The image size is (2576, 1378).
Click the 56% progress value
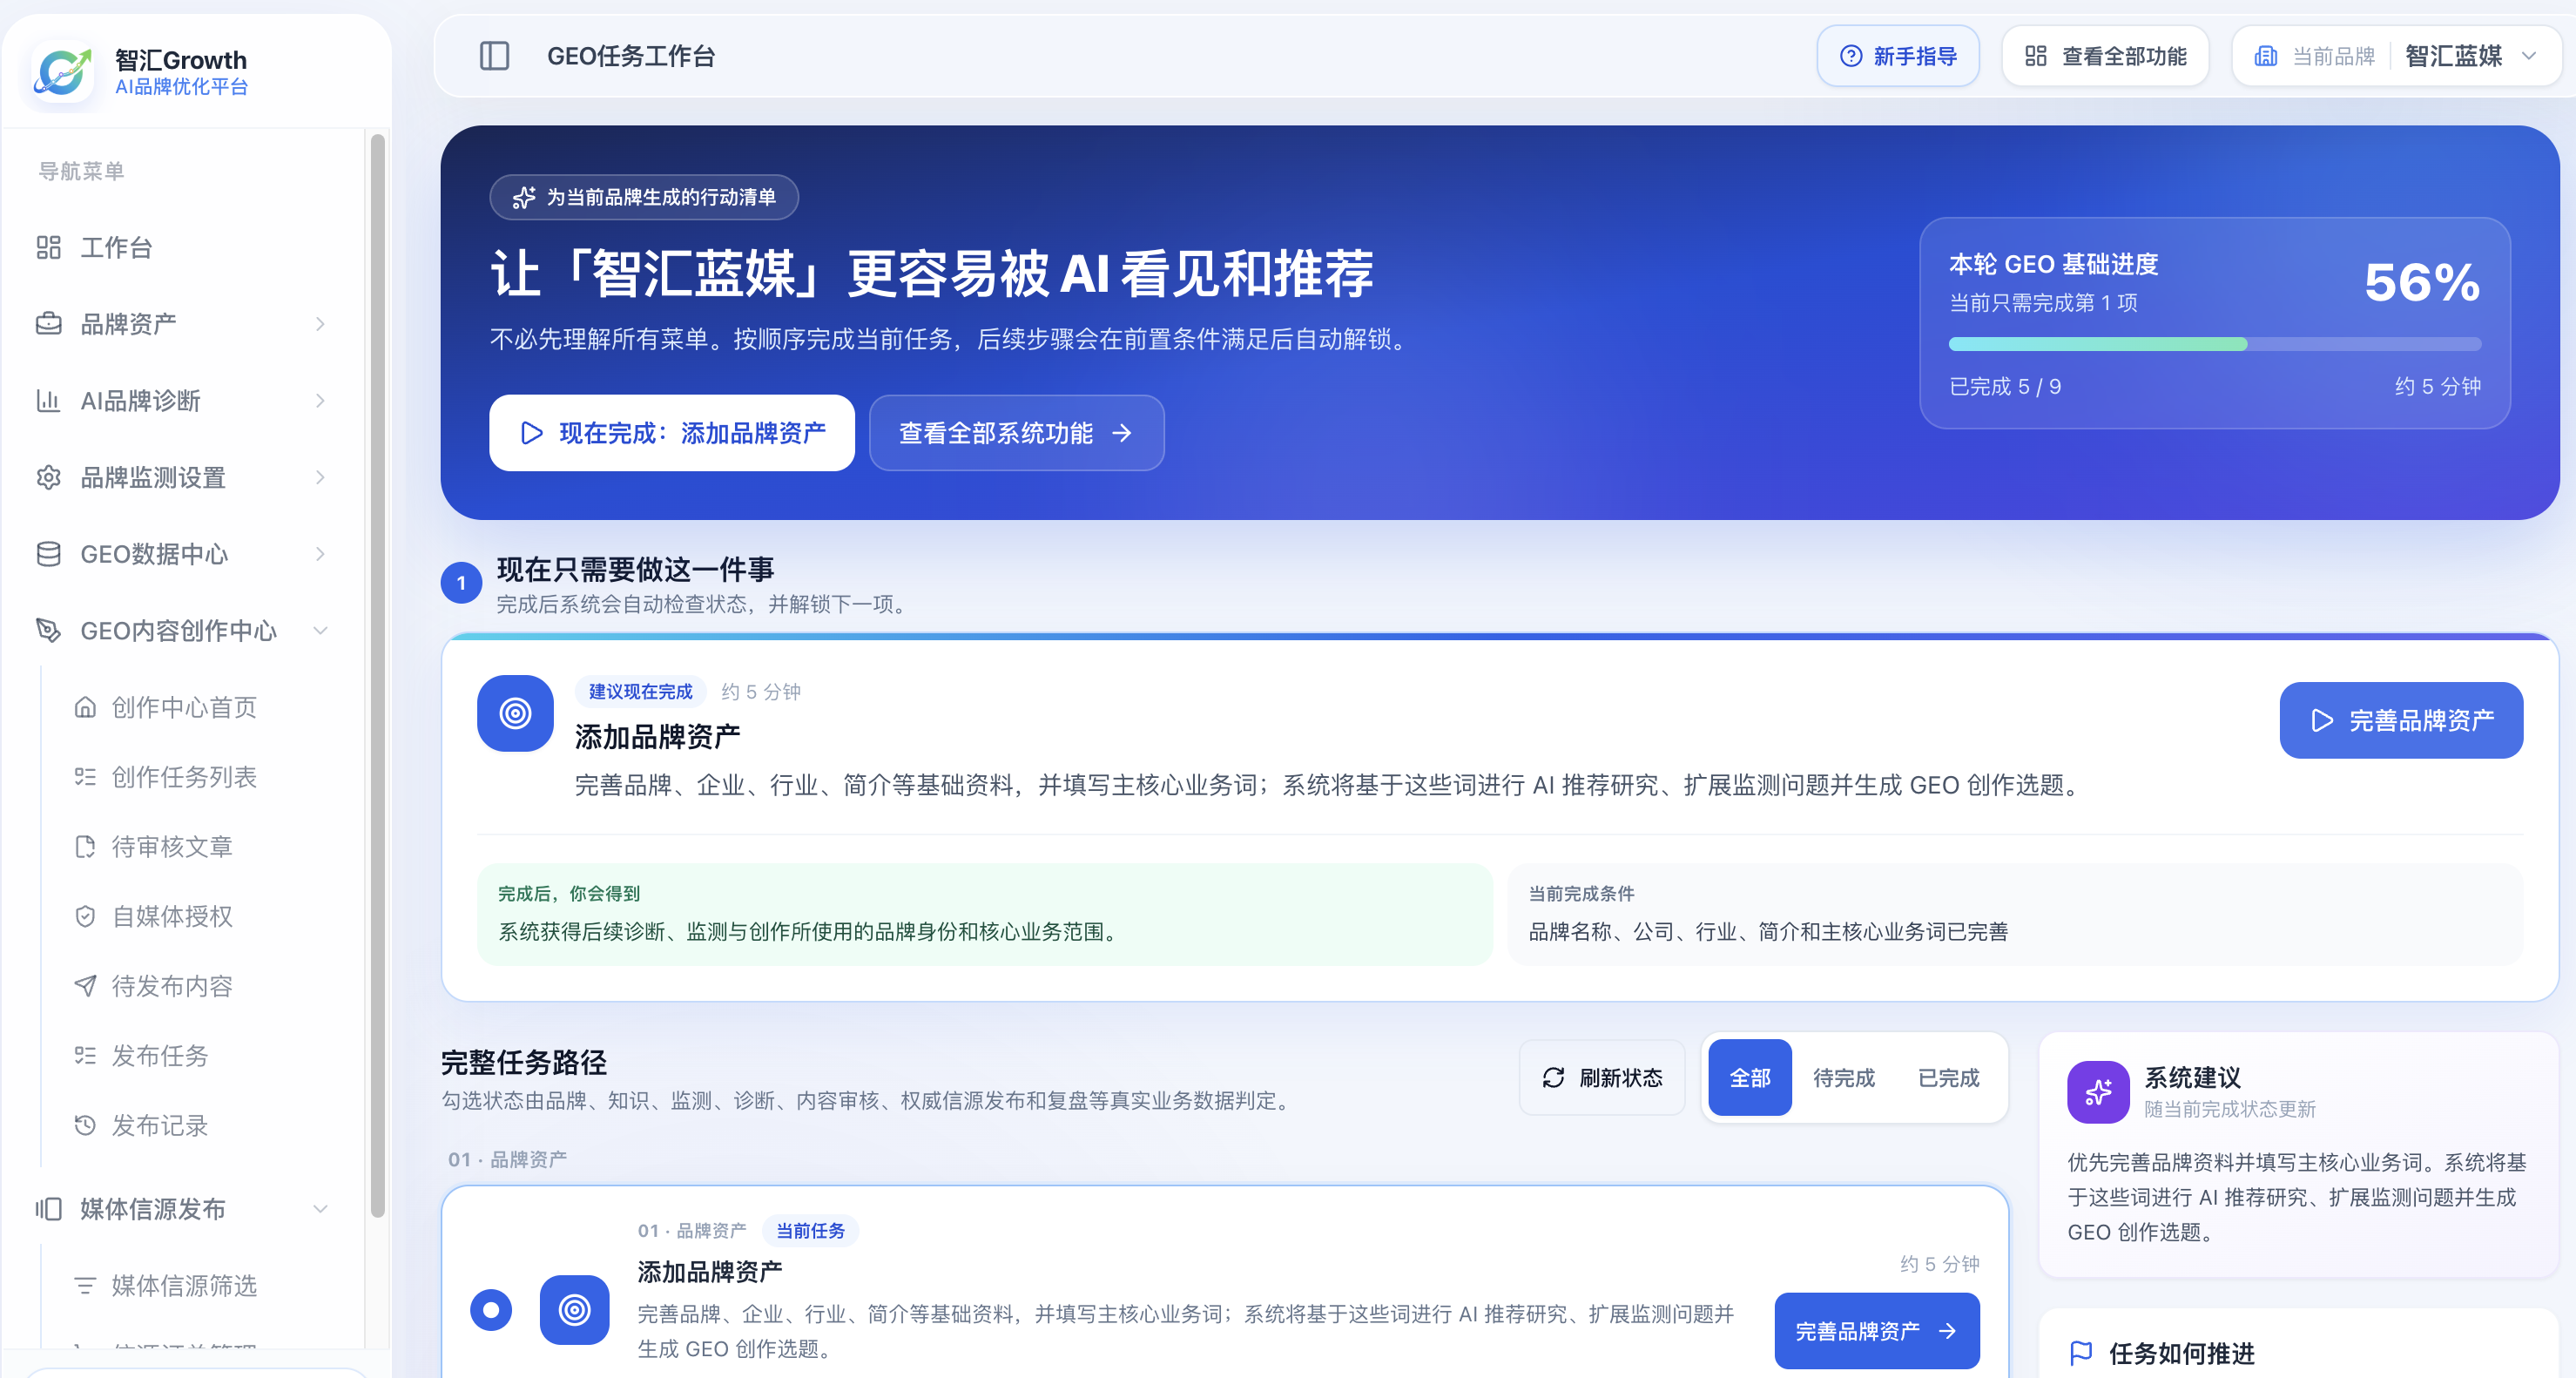click(x=2422, y=282)
